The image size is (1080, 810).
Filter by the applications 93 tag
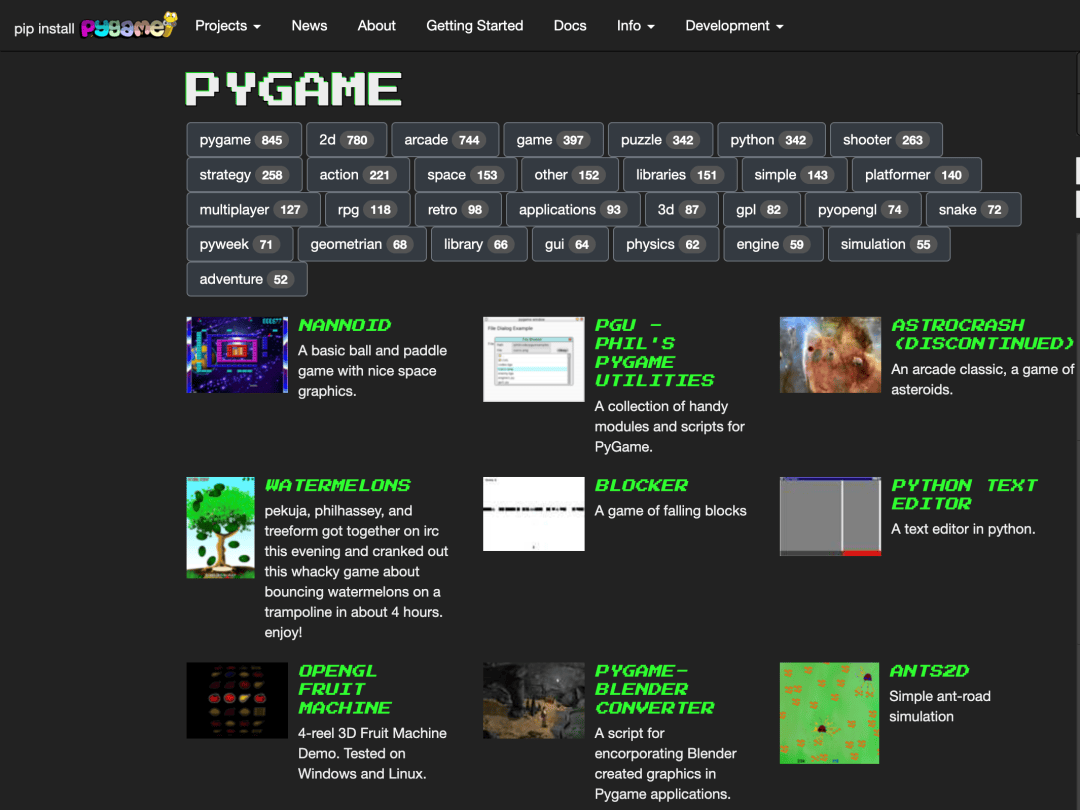[x=573, y=209]
